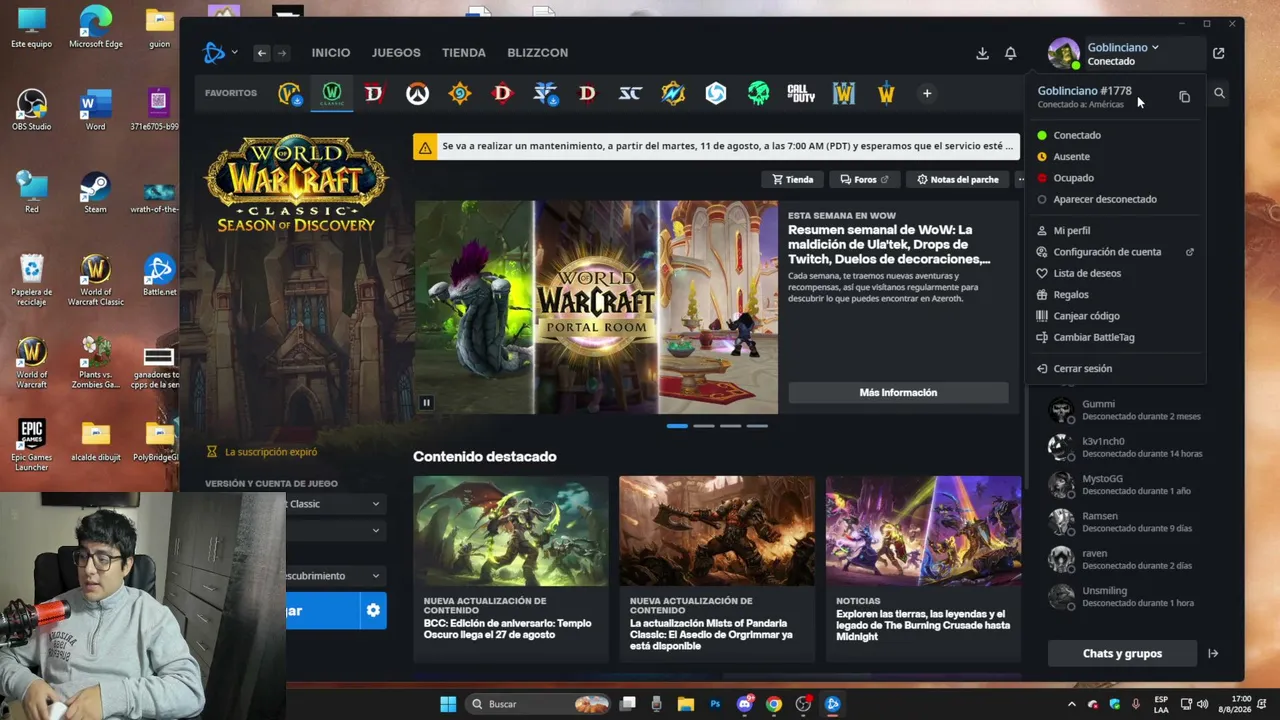Open Discord from the taskbar
The height and width of the screenshot is (720, 1280).
pos(744,704)
